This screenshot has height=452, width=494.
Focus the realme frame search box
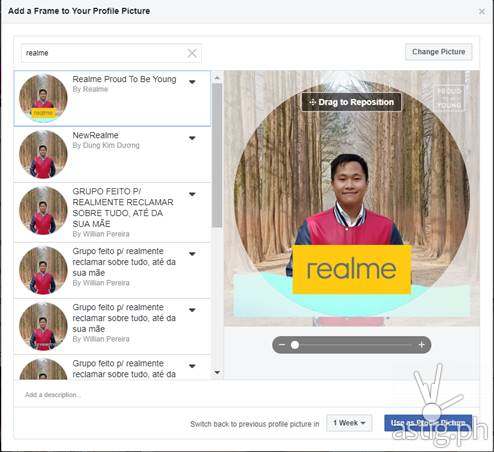[111, 53]
